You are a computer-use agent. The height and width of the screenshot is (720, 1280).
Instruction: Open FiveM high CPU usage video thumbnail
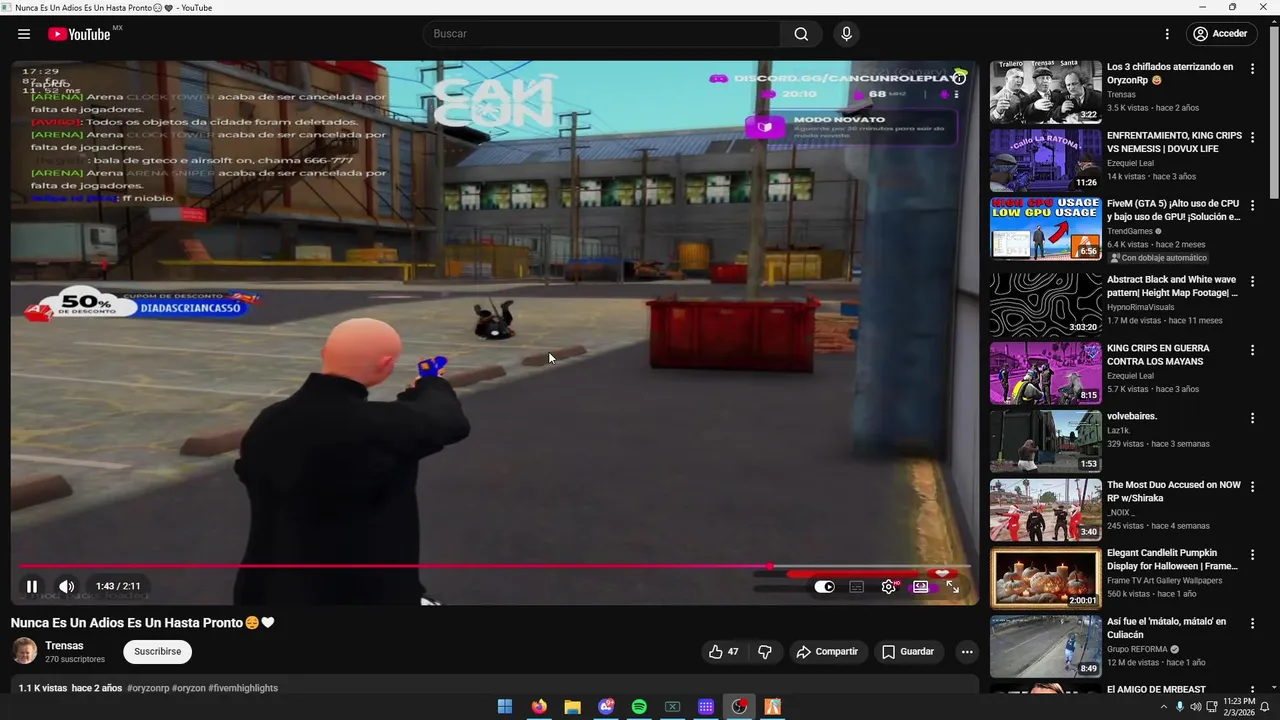click(1046, 229)
